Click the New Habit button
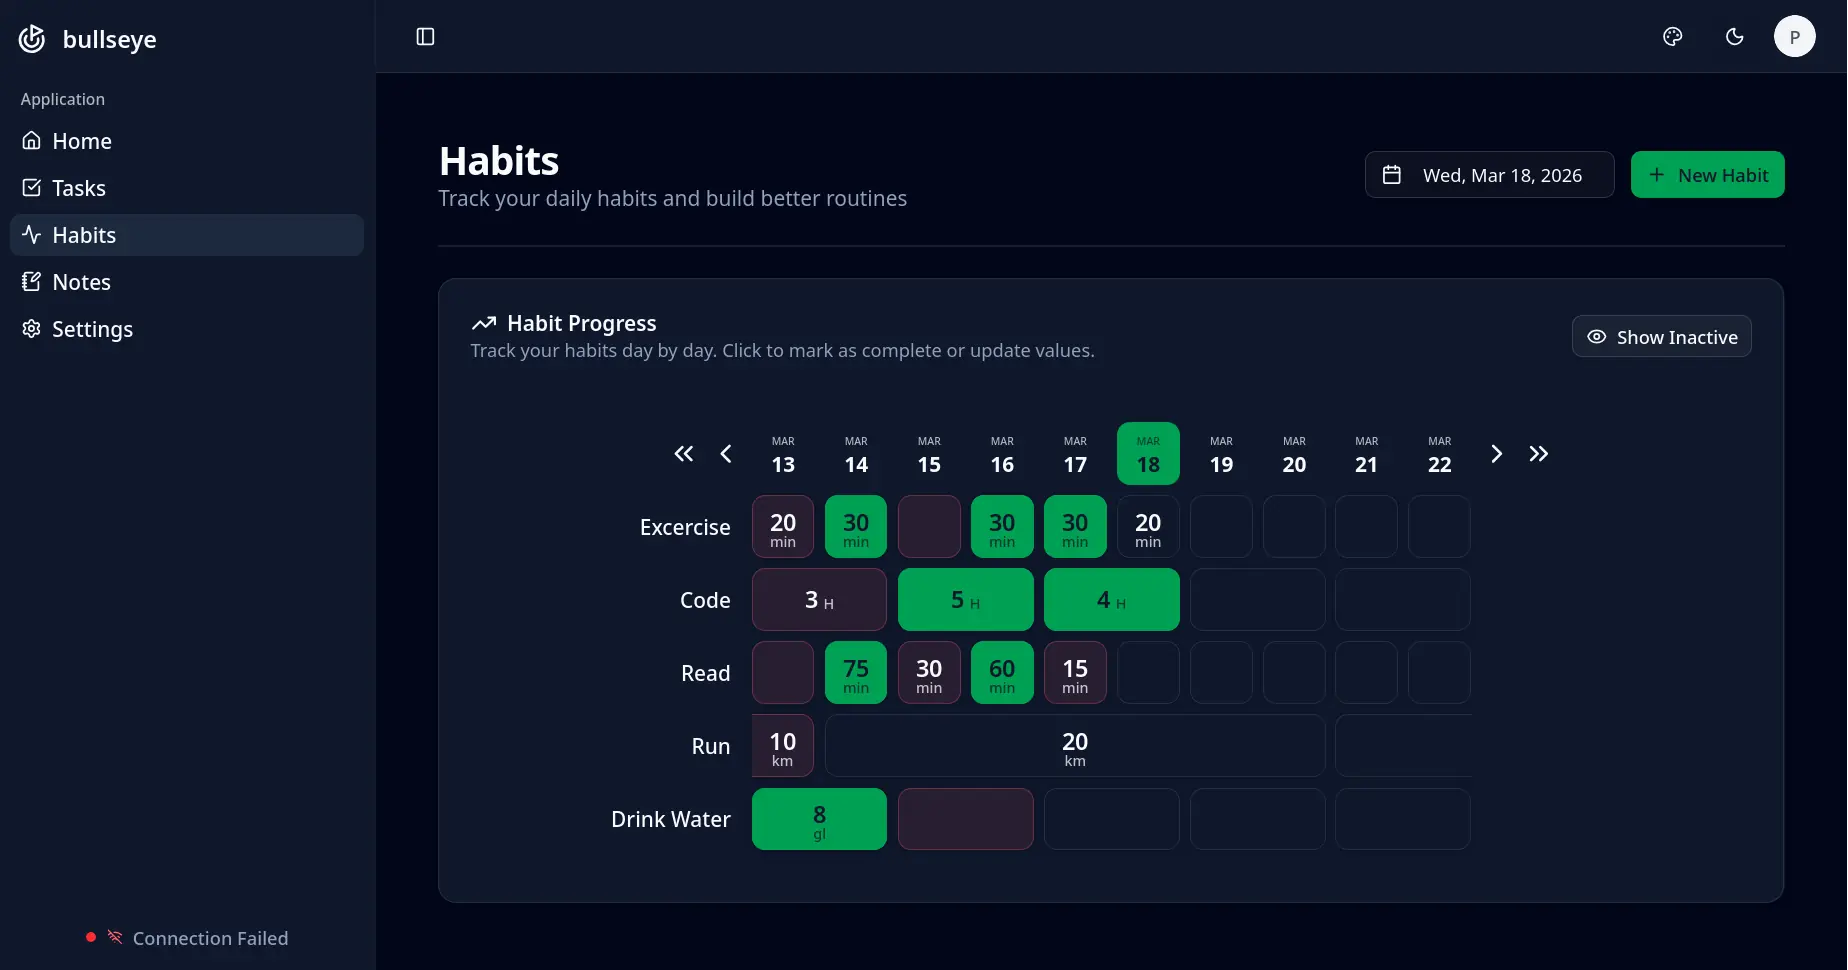Image resolution: width=1848 pixels, height=970 pixels. 1708,175
